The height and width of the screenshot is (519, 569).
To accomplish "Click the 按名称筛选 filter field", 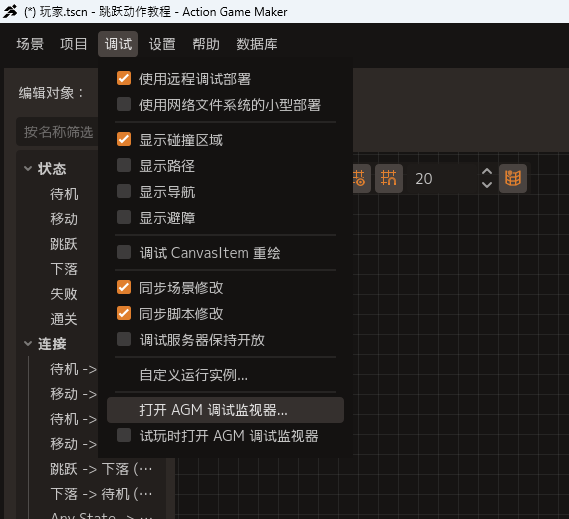I will [58, 132].
